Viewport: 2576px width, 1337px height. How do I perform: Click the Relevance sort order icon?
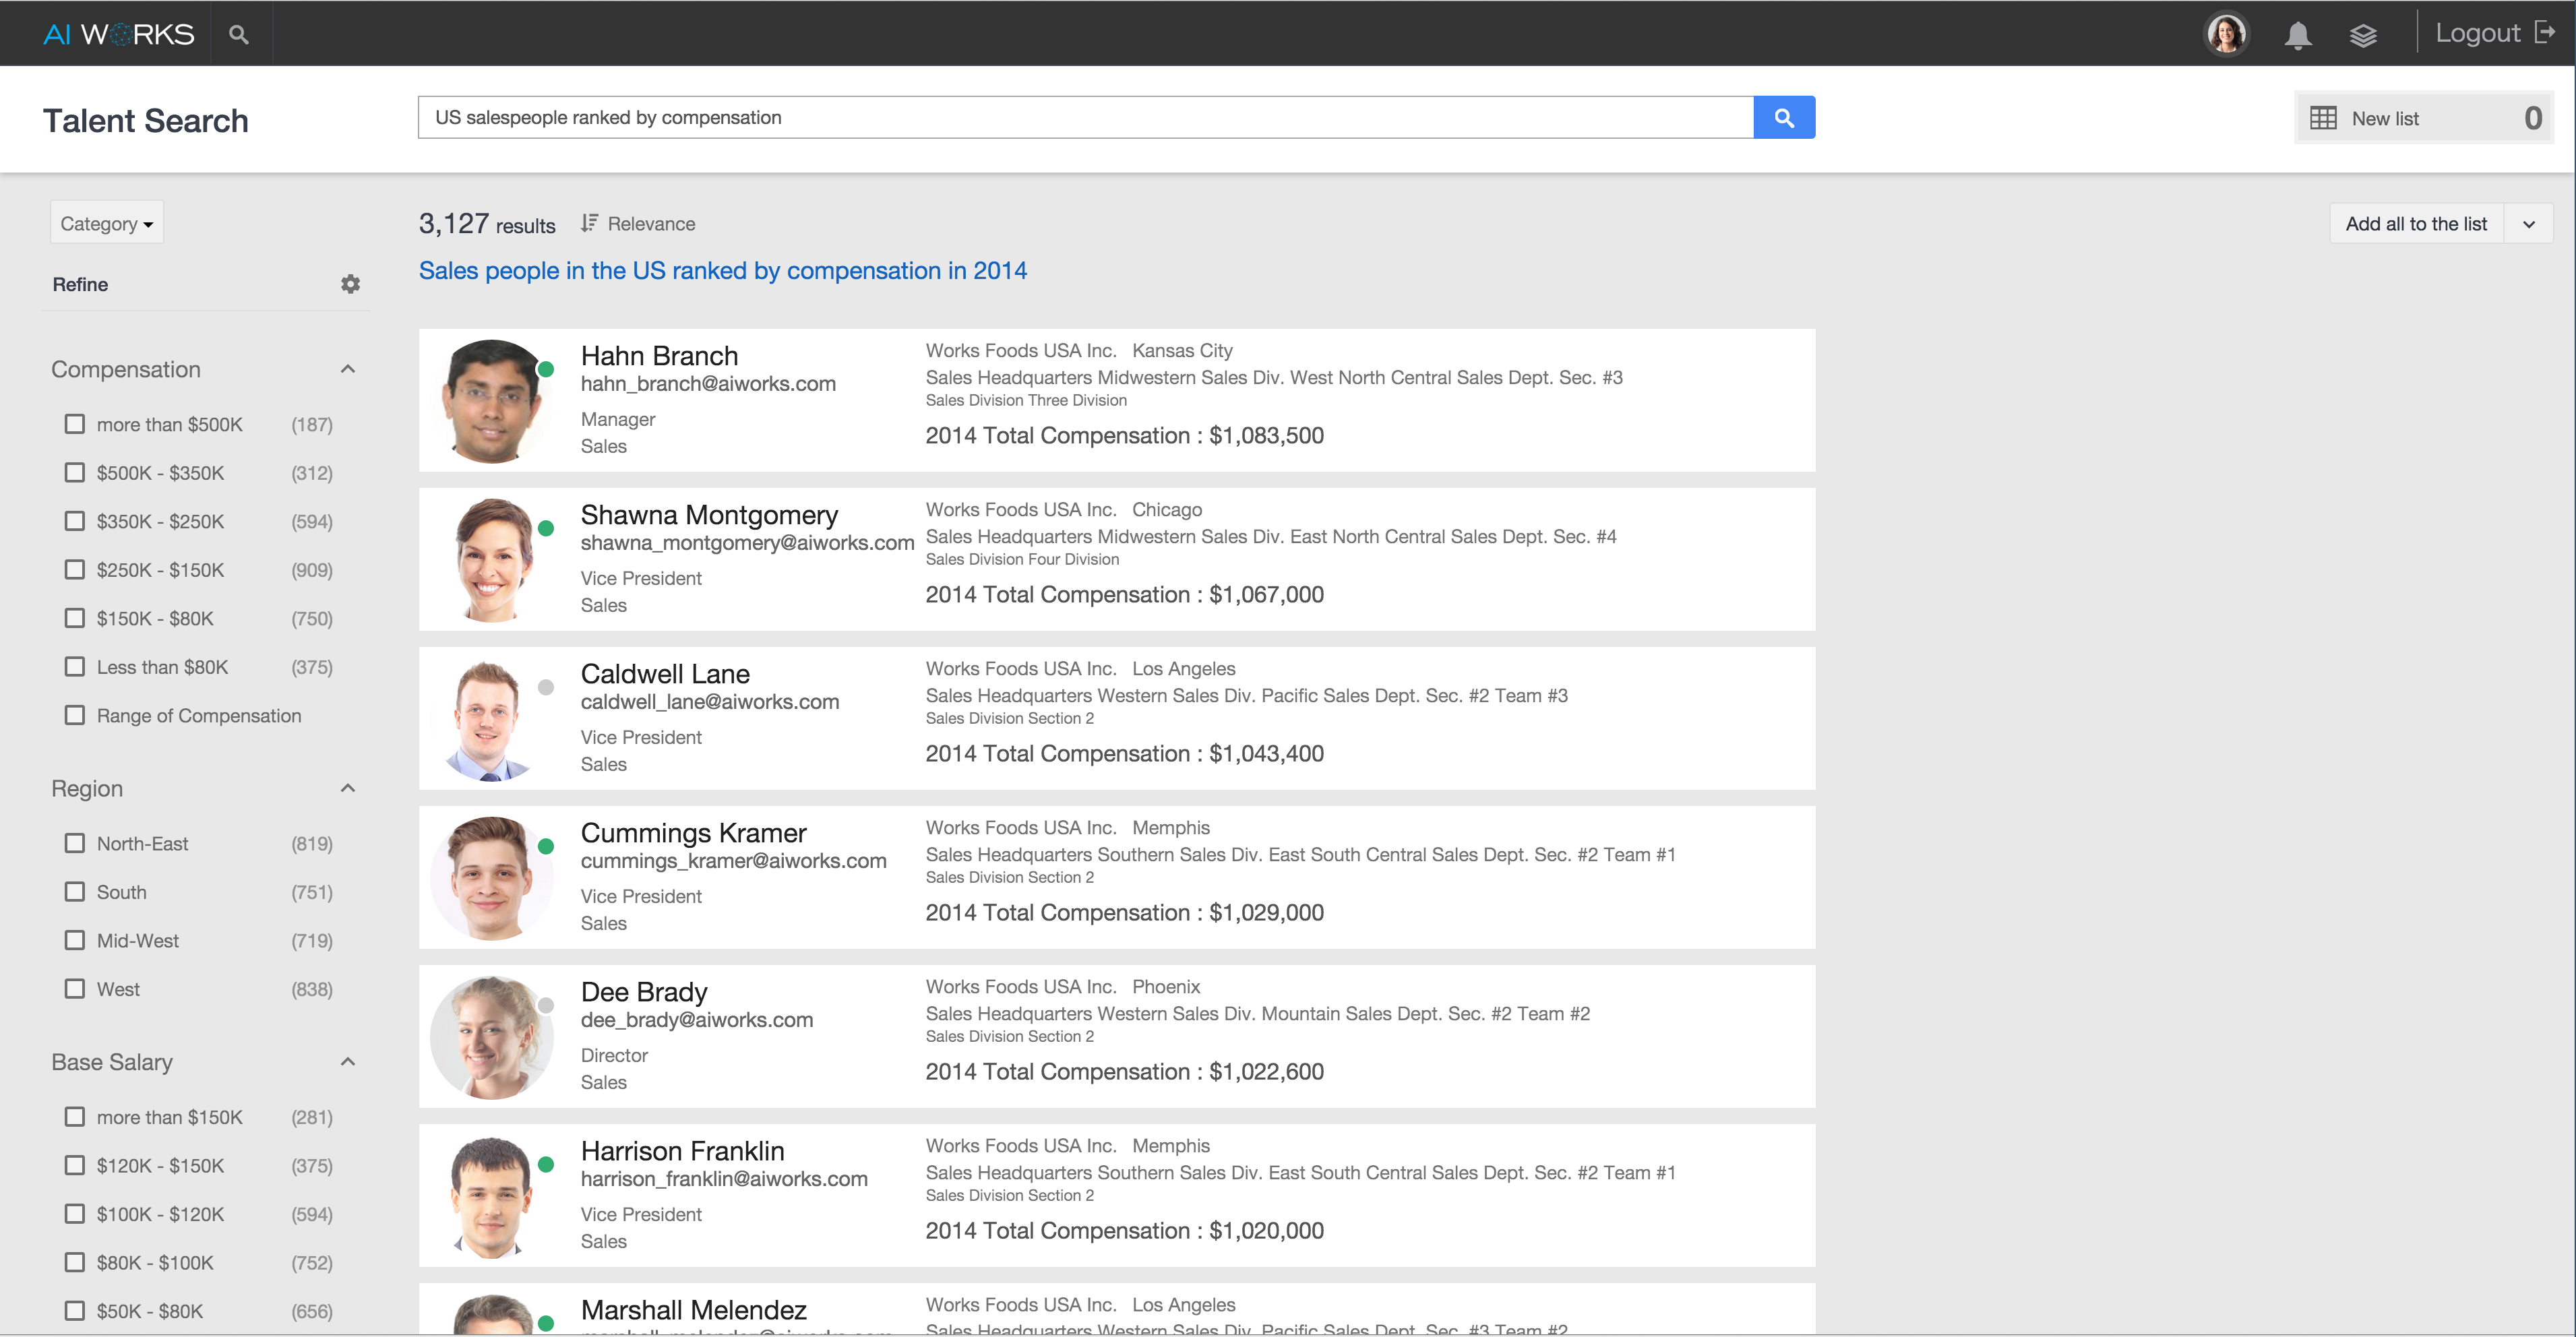coord(589,223)
